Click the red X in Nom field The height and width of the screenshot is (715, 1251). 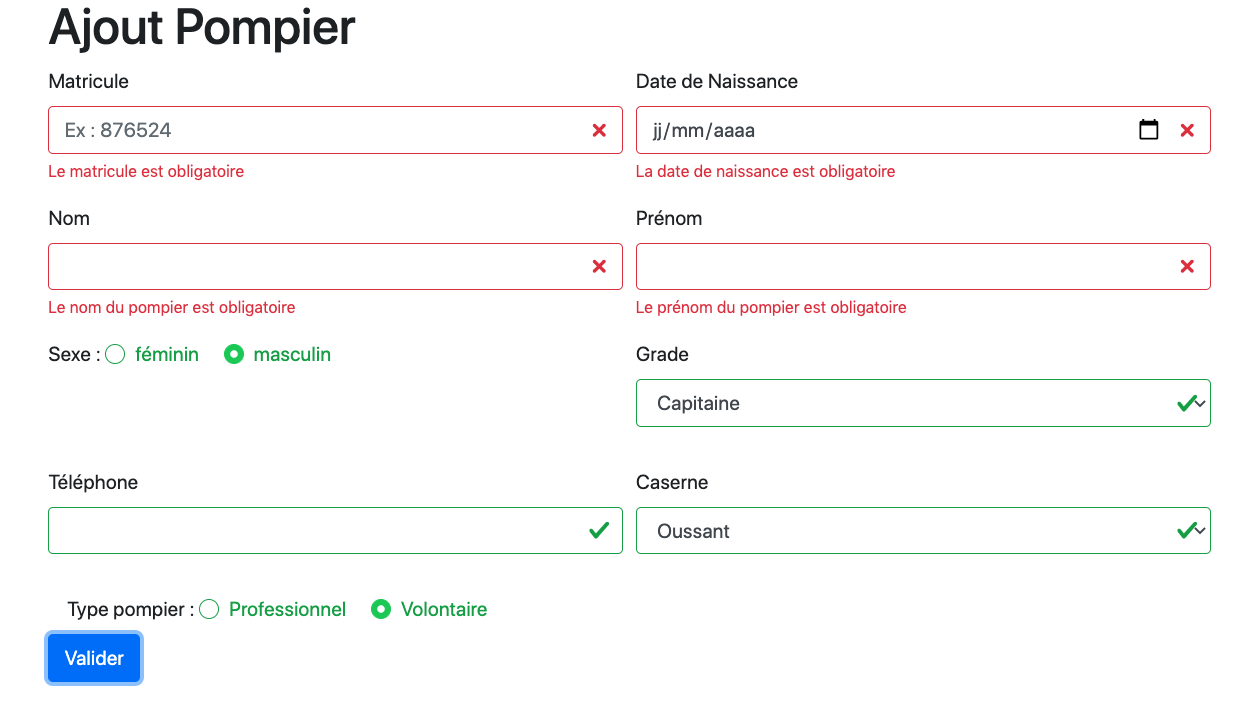tap(599, 266)
